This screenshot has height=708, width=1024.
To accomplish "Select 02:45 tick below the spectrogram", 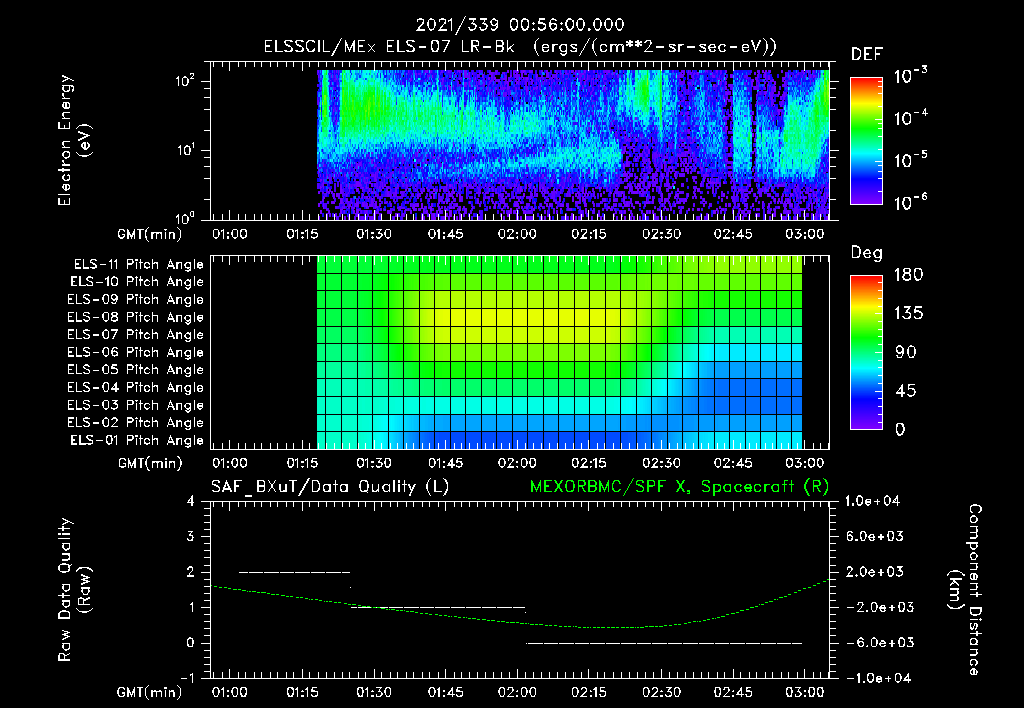I will 733,234.
